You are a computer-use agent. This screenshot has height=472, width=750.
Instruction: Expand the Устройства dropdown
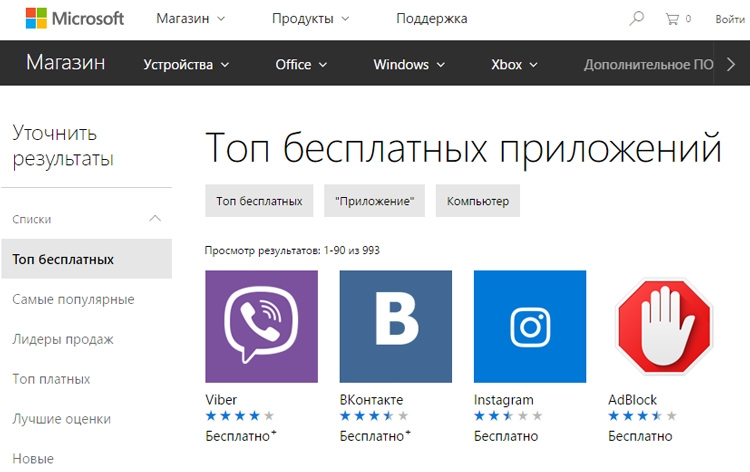(x=186, y=65)
